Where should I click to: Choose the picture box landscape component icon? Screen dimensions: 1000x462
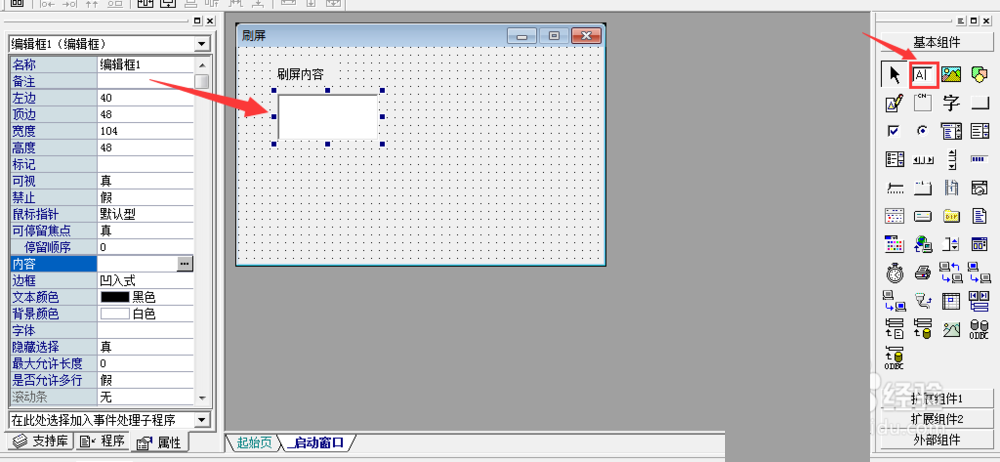pyautogui.click(x=951, y=74)
